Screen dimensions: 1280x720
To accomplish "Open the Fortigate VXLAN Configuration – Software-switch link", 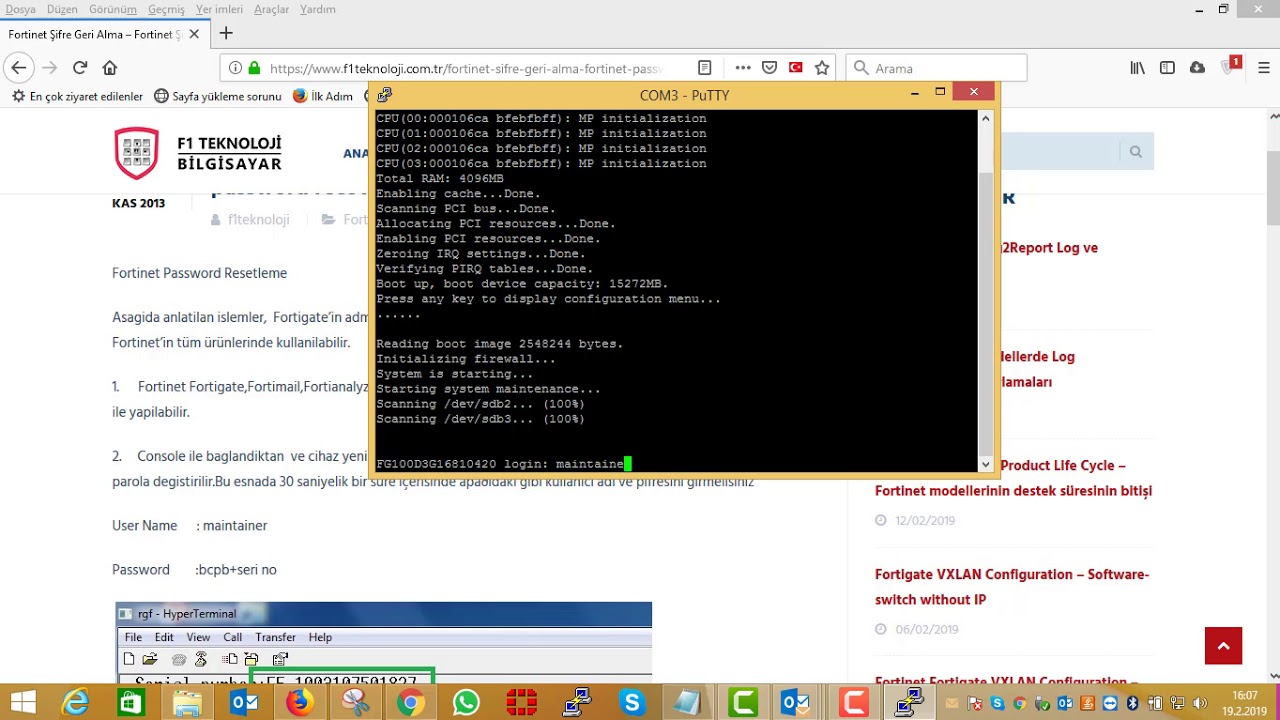I will coord(1012,587).
